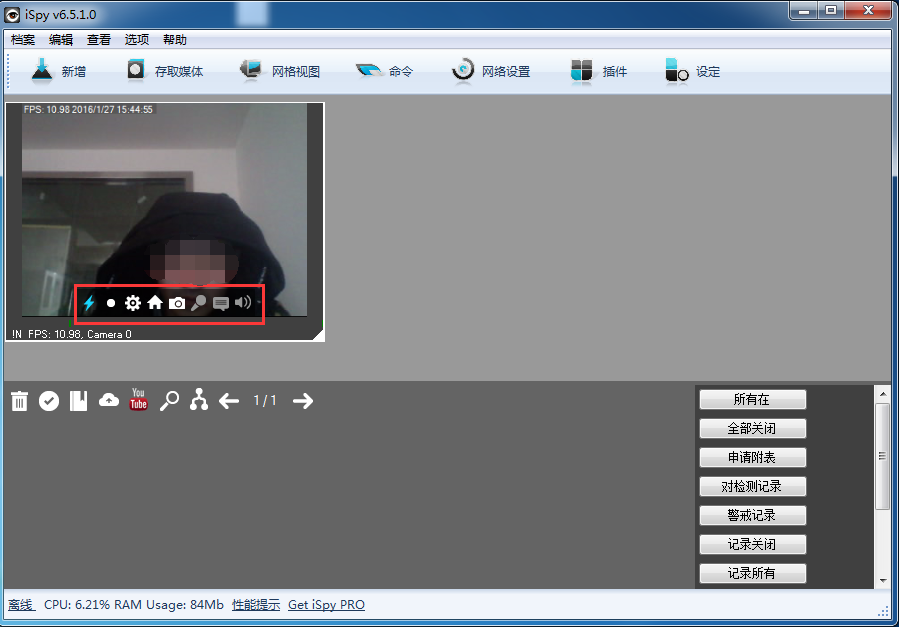Click the merge/branch icon in the media bar
This screenshot has width=899, height=627.
coord(199,399)
